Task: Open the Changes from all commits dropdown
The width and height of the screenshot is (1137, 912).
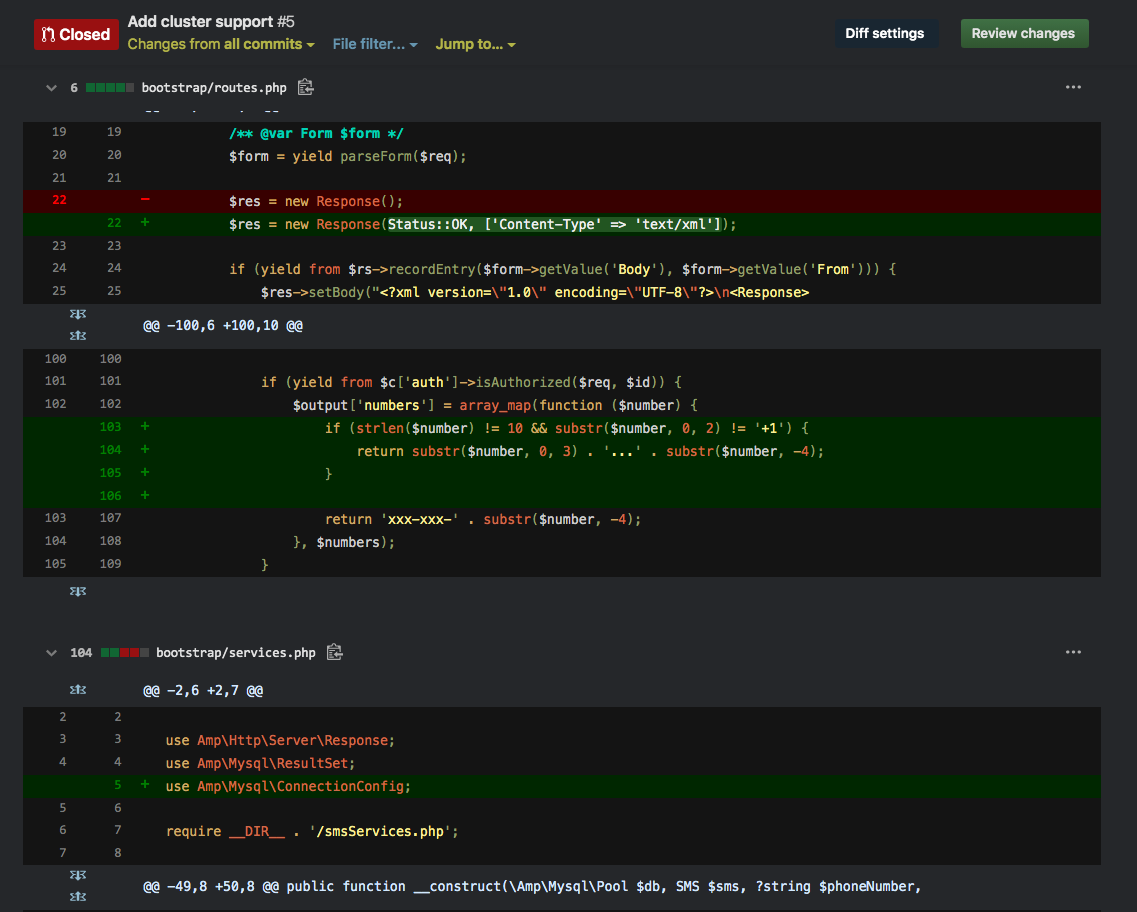Action: [221, 44]
